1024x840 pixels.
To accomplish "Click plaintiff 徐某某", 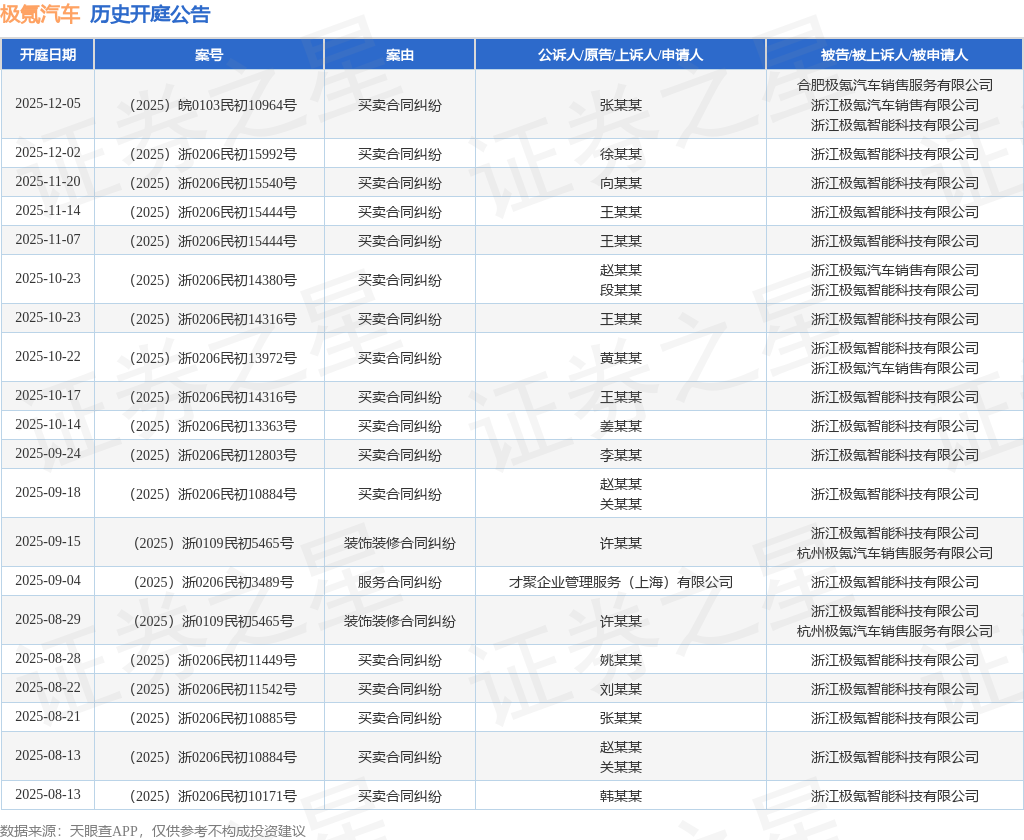I will click(620, 154).
